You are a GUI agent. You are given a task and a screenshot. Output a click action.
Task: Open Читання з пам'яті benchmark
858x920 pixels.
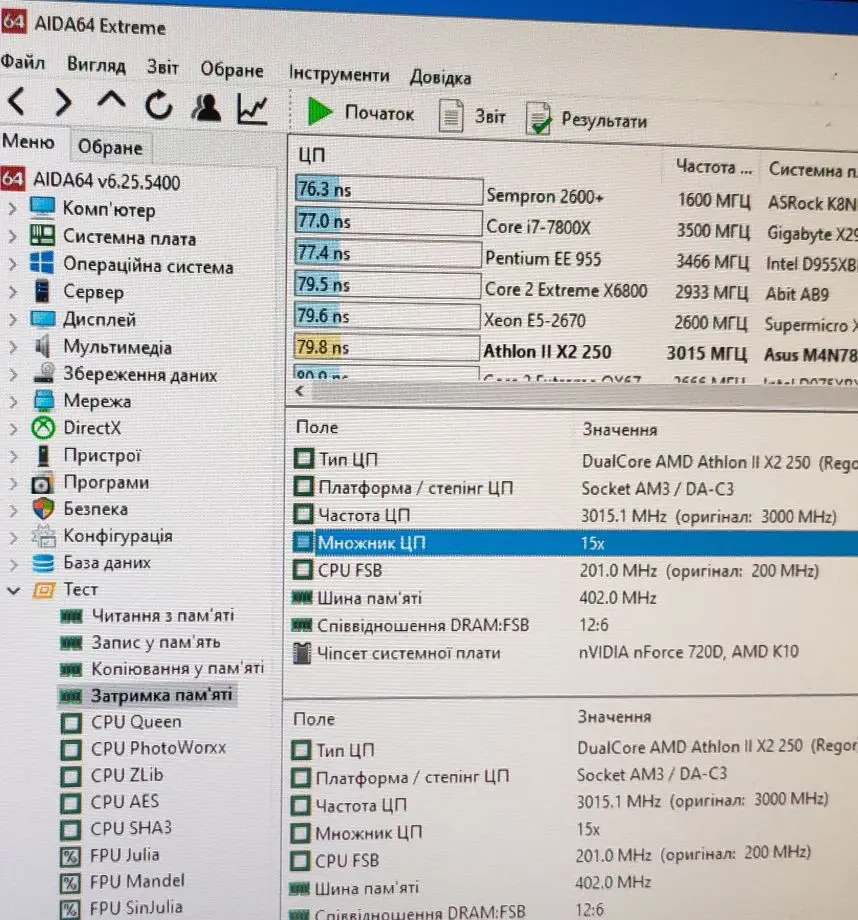point(147,615)
